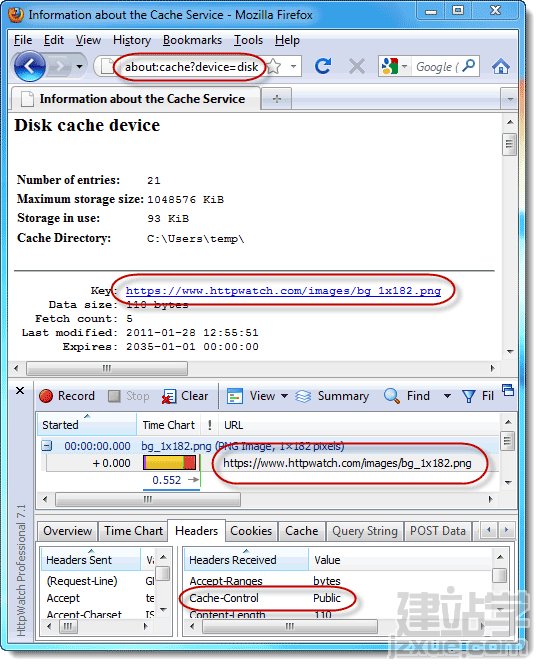Open the address bar URL history dropdown

click(293, 67)
